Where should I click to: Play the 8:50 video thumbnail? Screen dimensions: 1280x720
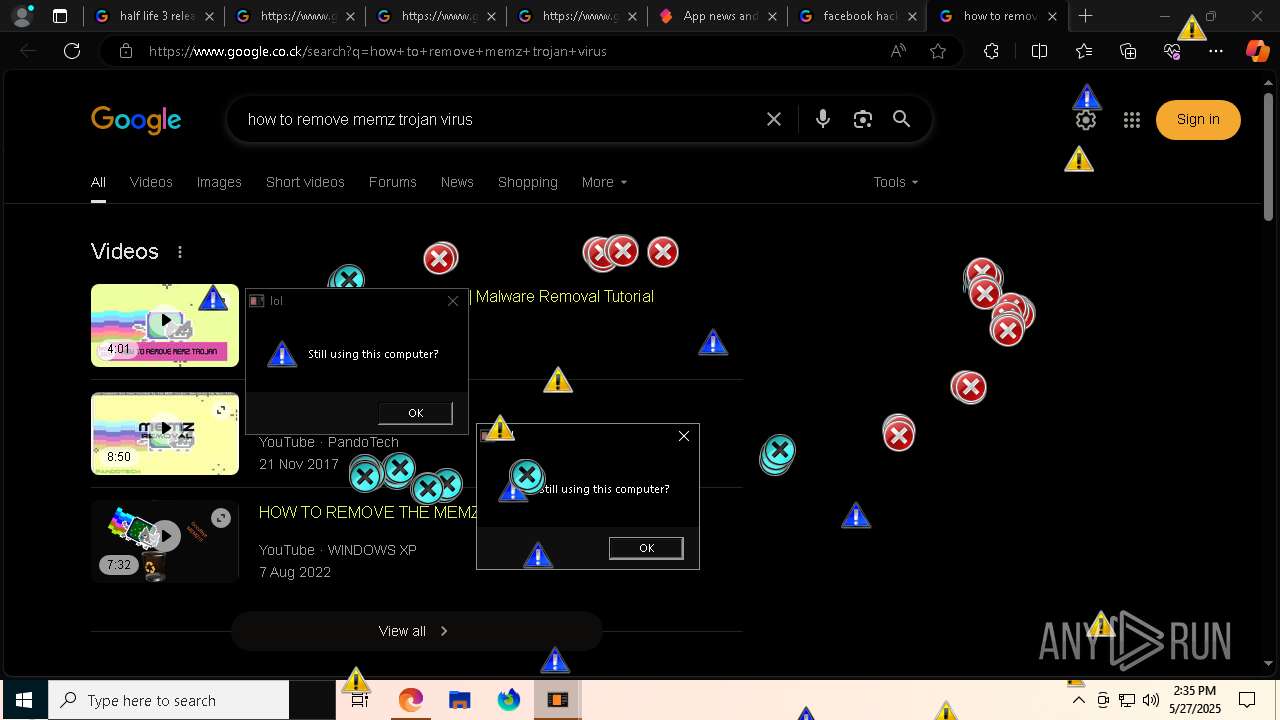(165, 433)
